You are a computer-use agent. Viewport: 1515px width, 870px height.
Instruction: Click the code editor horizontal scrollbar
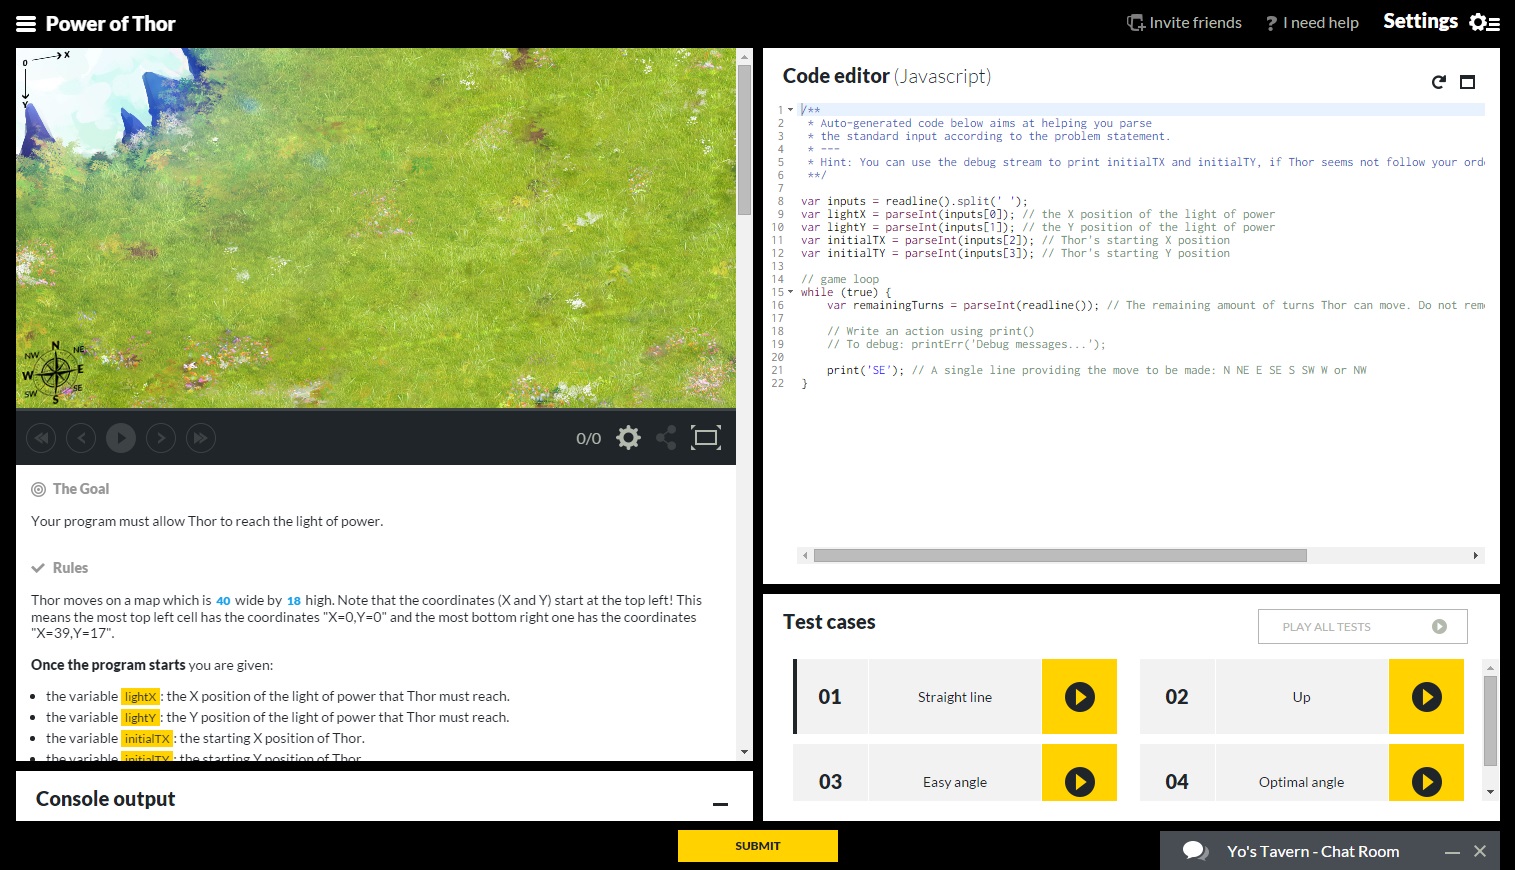(1060, 555)
